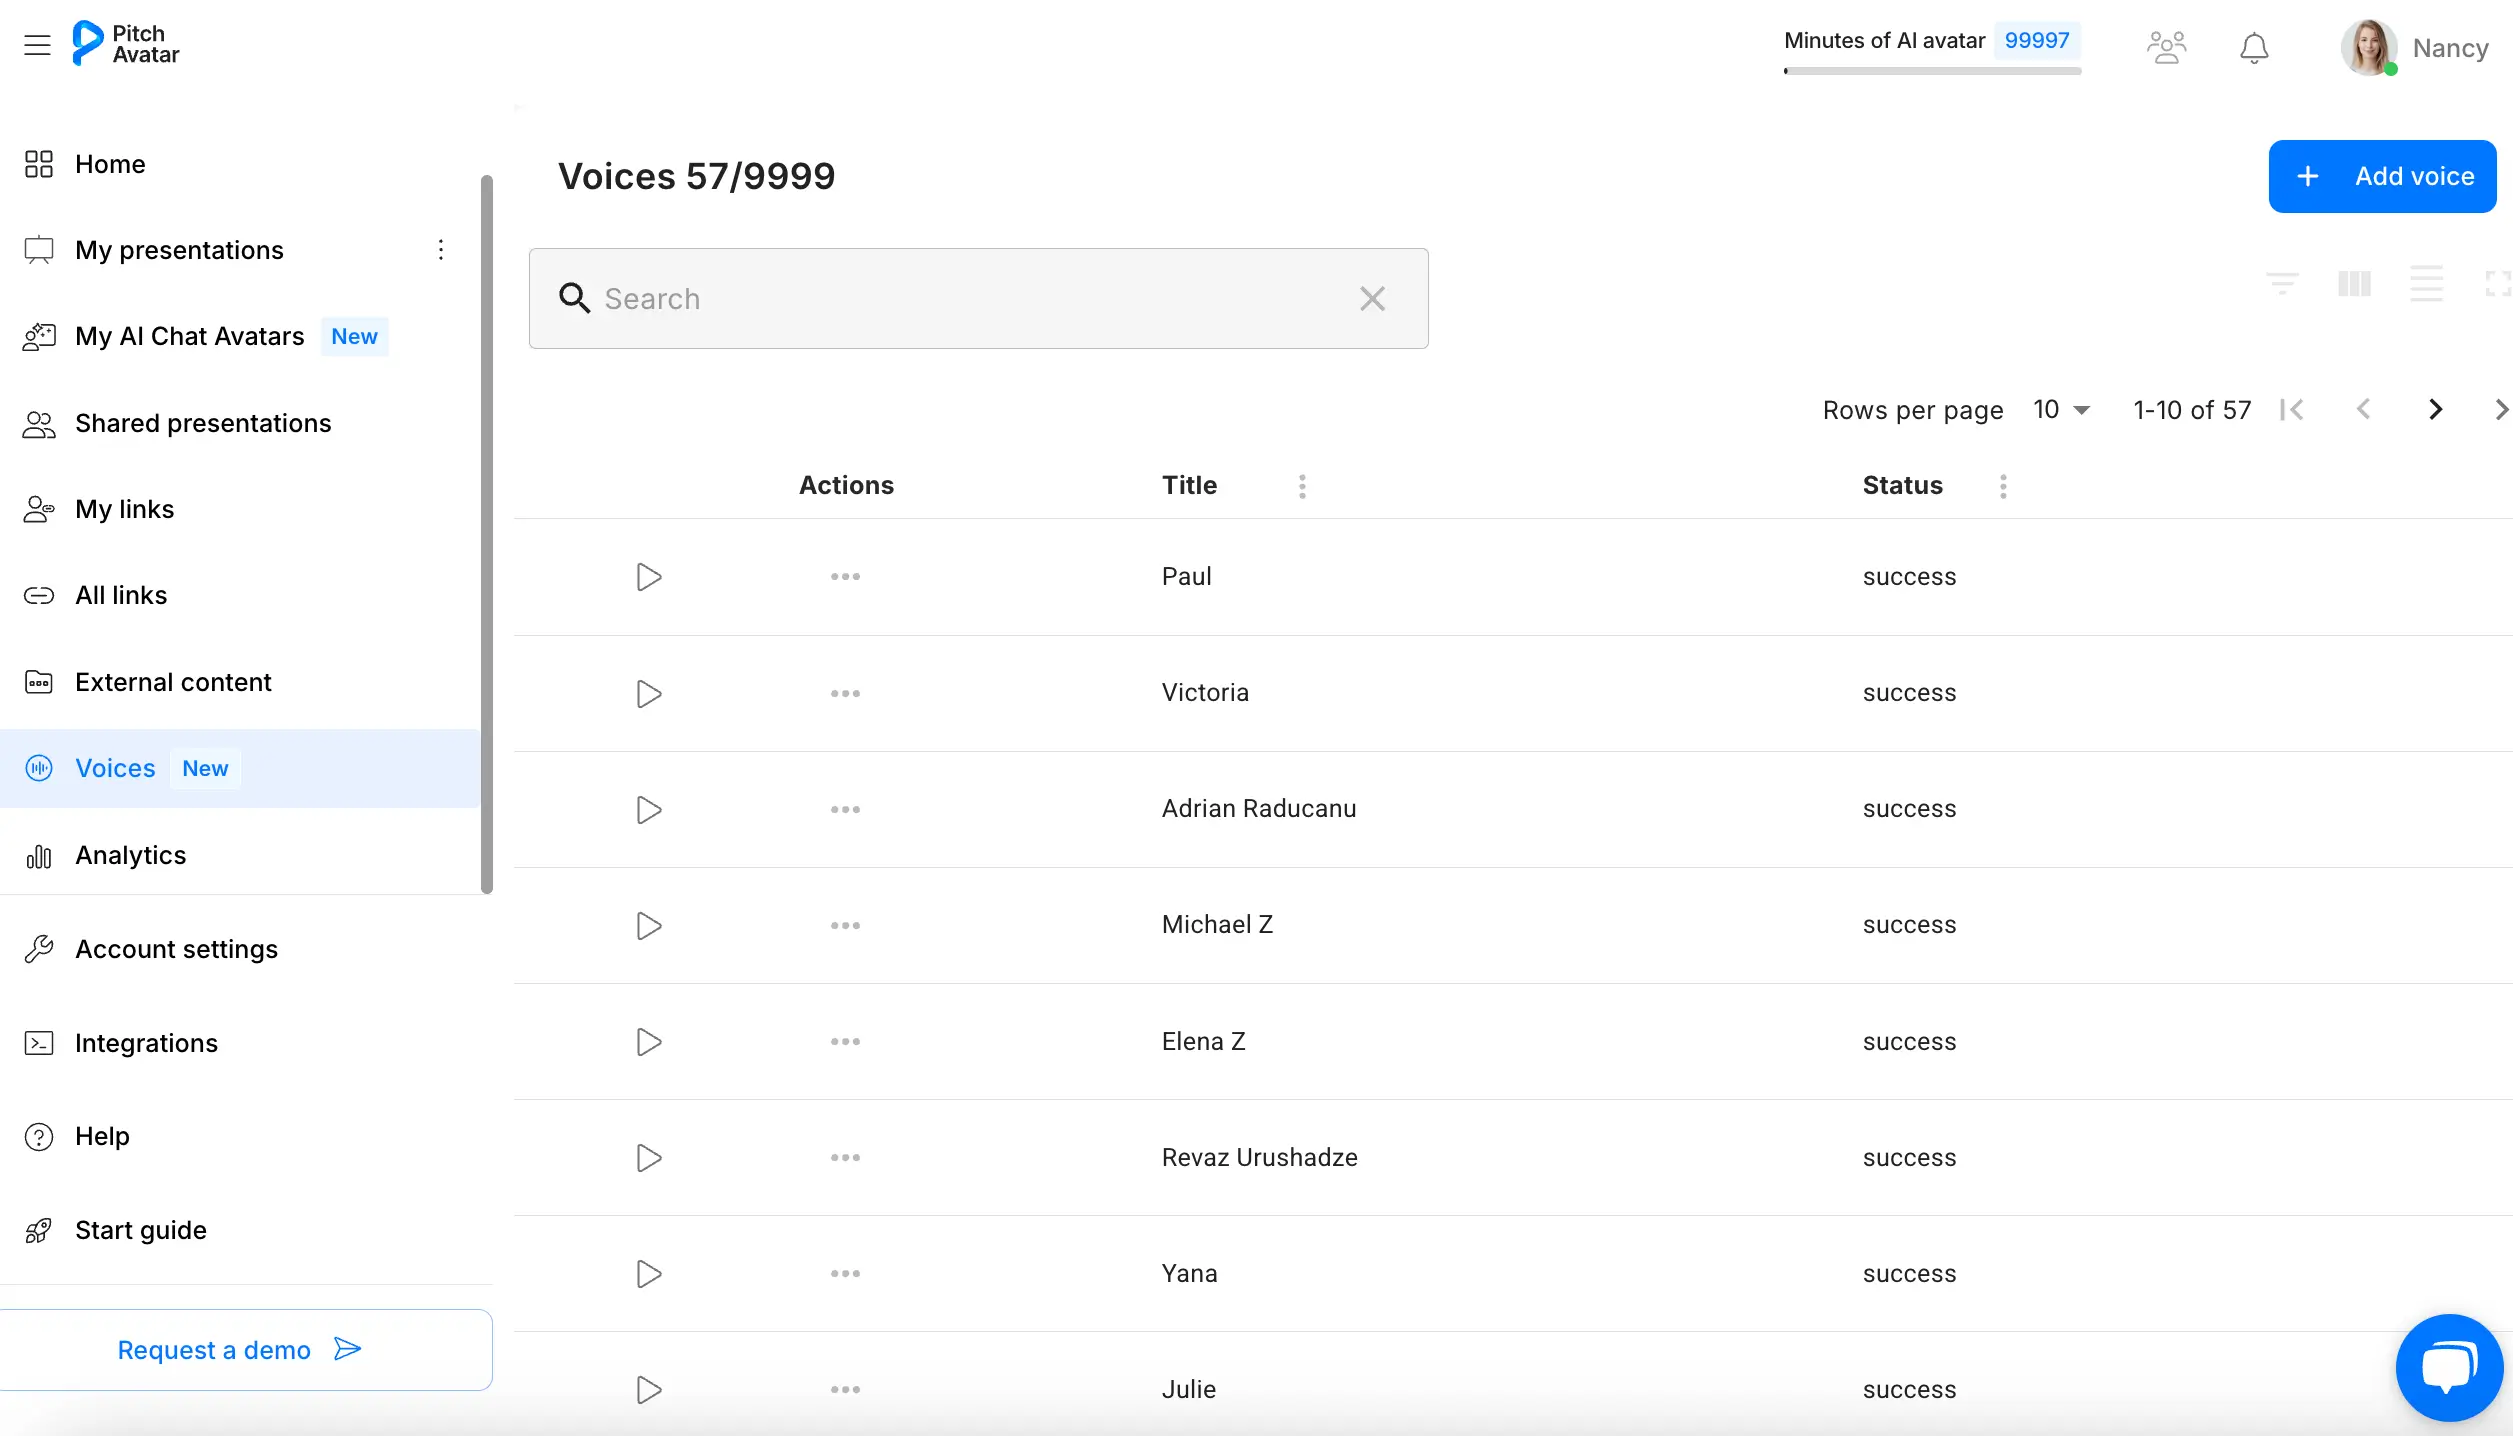Screen dimensions: 2513x1436
Task: Toggle the table filters icon
Action: click(x=2282, y=284)
